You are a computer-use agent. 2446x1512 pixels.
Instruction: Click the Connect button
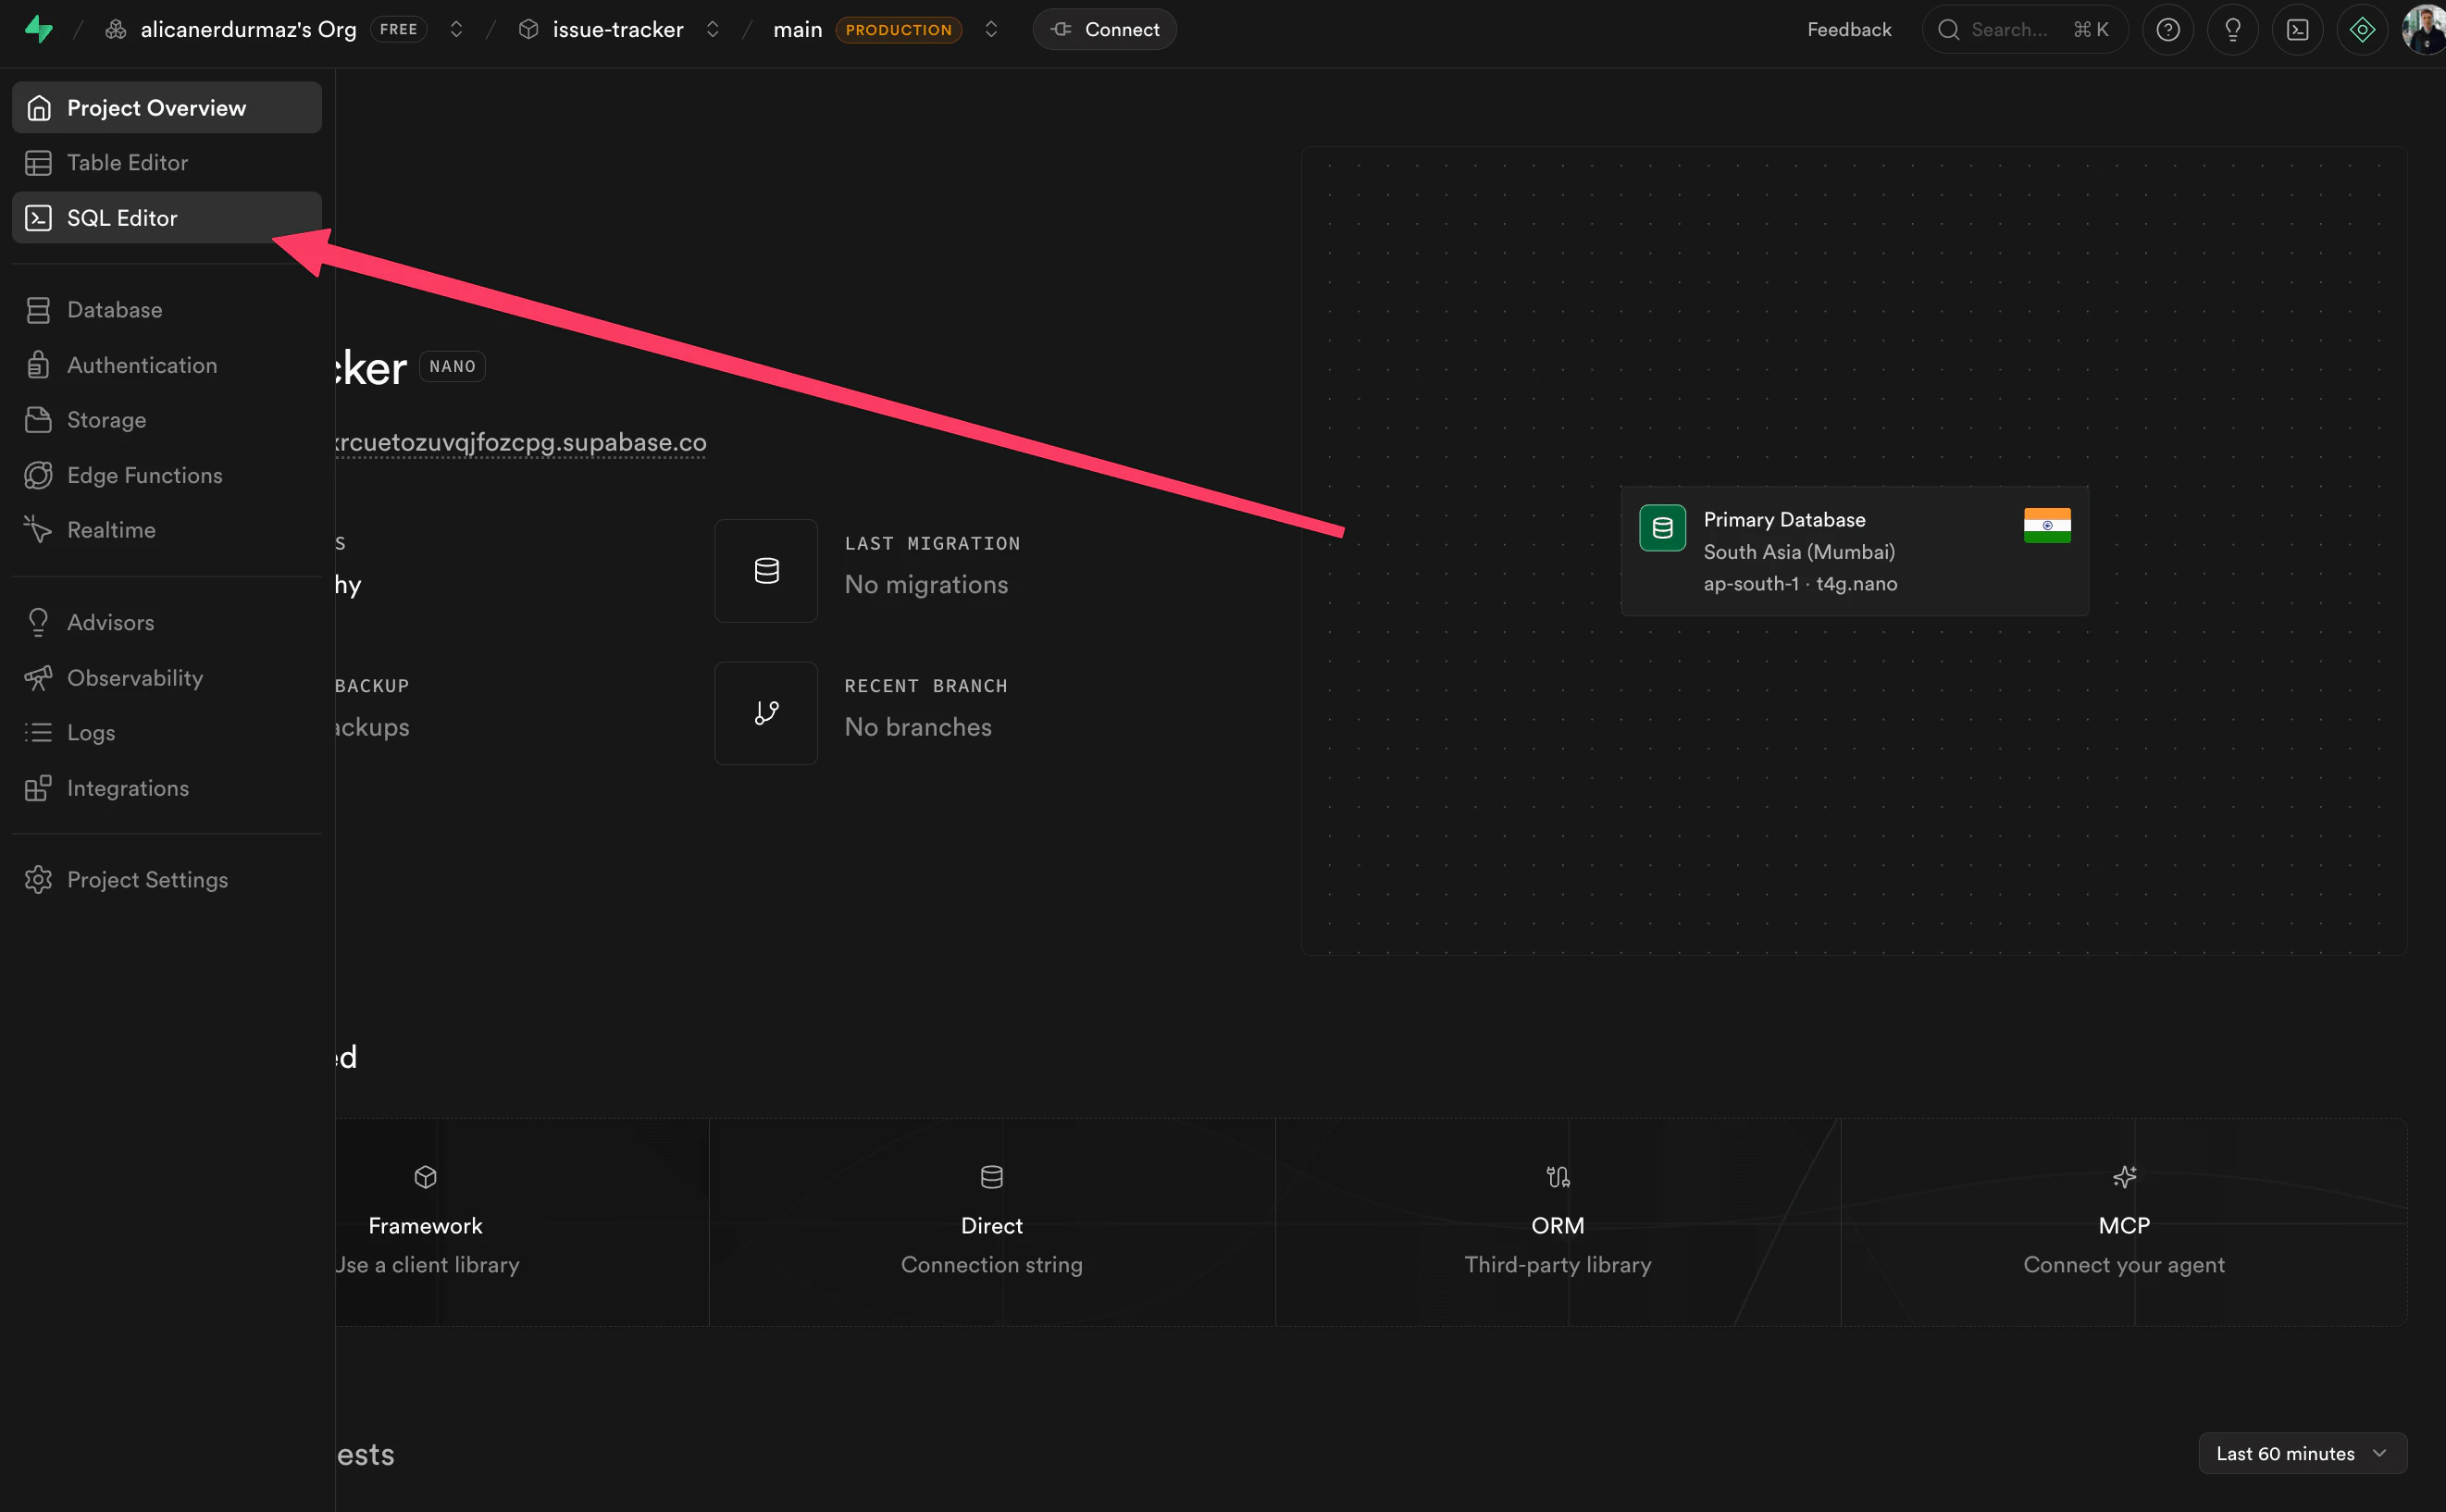(x=1103, y=29)
